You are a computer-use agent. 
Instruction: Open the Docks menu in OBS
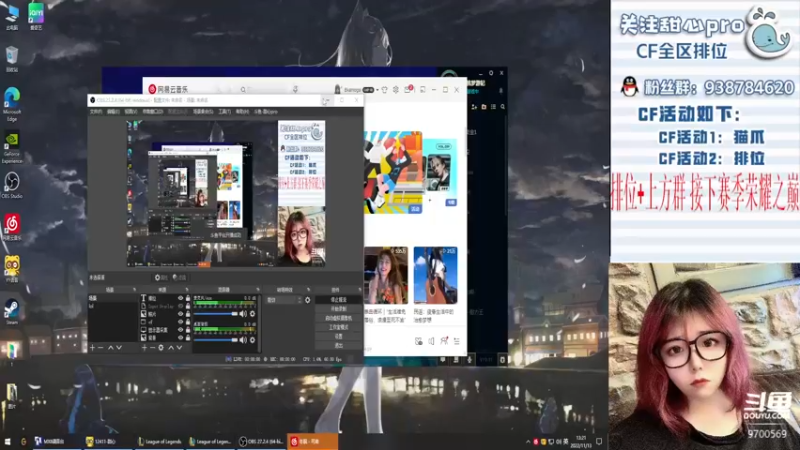pos(152,112)
